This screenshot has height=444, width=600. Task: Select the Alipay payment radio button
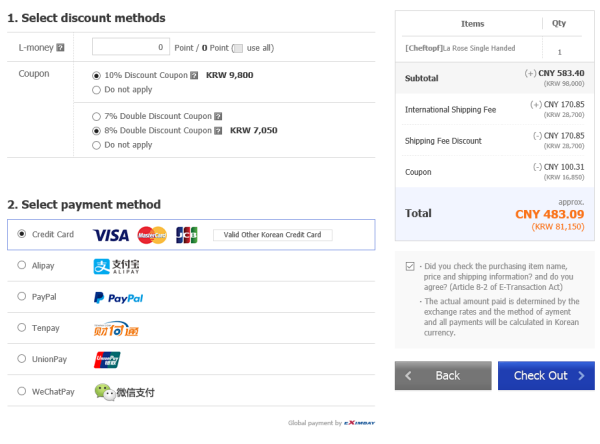pyautogui.click(x=22, y=265)
